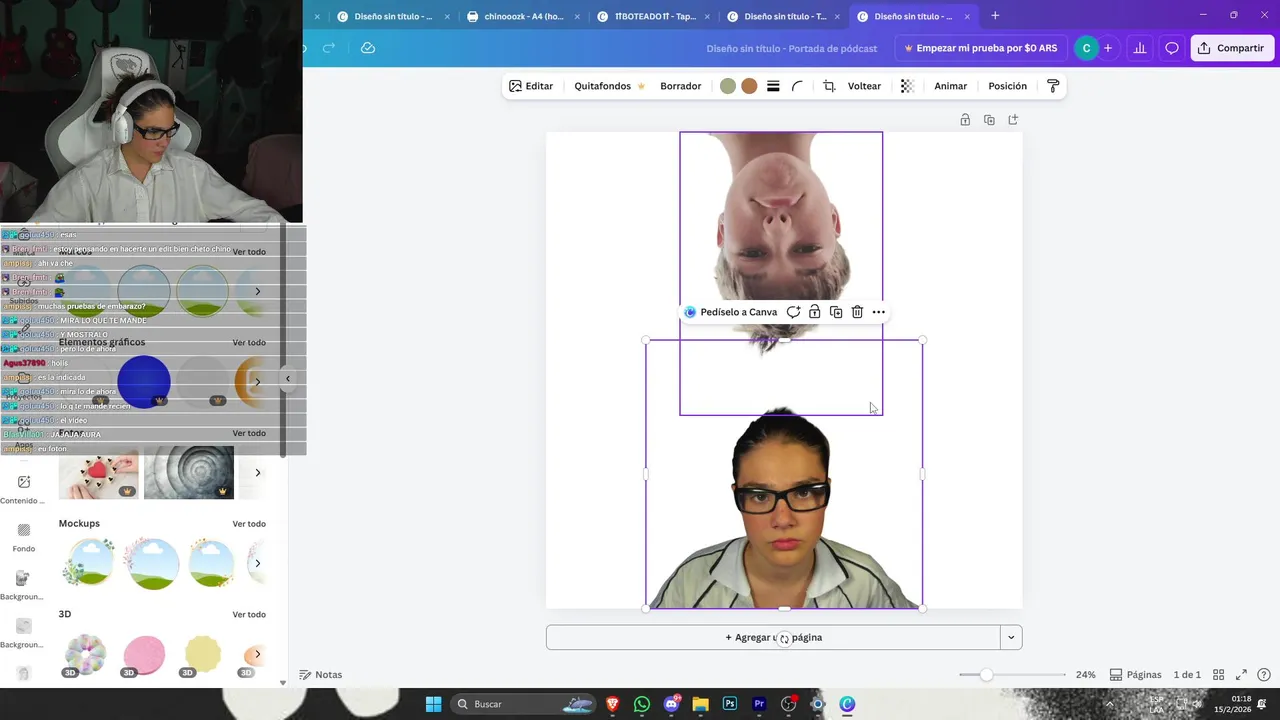The image size is (1280, 720).
Task: Click the page lock icon above canvas
Action: pyautogui.click(x=965, y=120)
